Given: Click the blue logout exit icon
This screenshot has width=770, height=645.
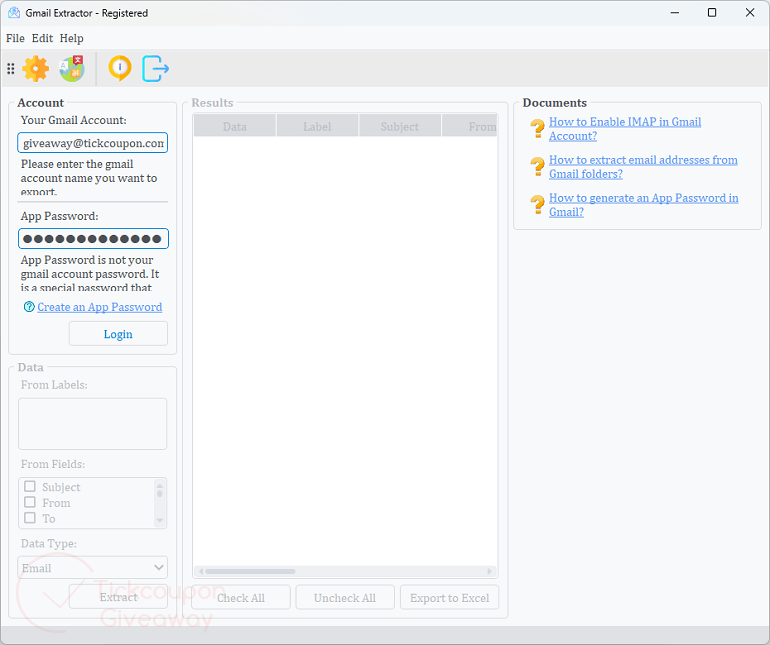Looking at the screenshot, I should [156, 69].
